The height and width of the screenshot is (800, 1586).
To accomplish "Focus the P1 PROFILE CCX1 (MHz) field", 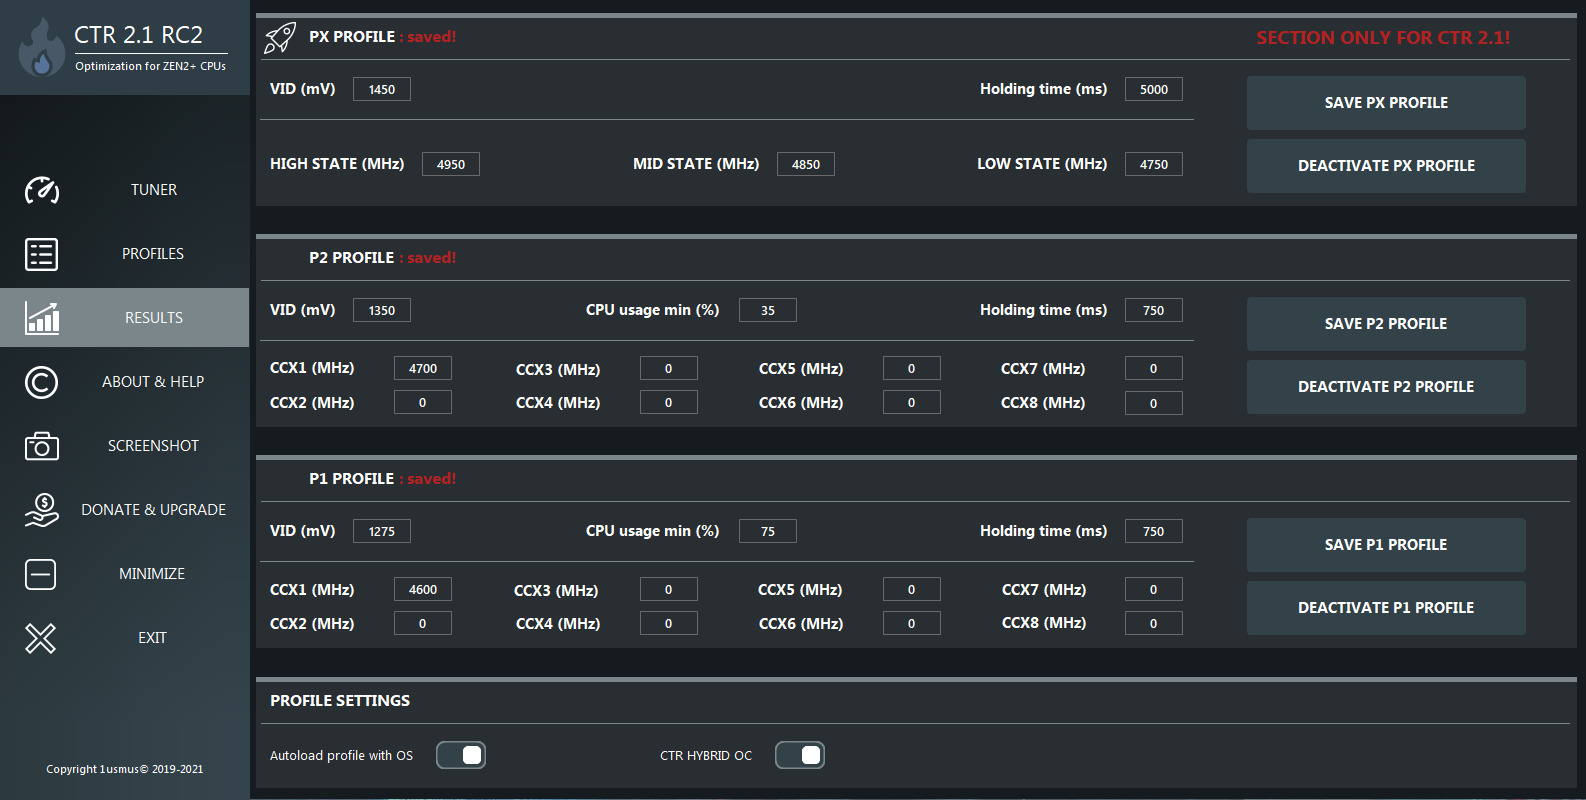I will point(423,589).
